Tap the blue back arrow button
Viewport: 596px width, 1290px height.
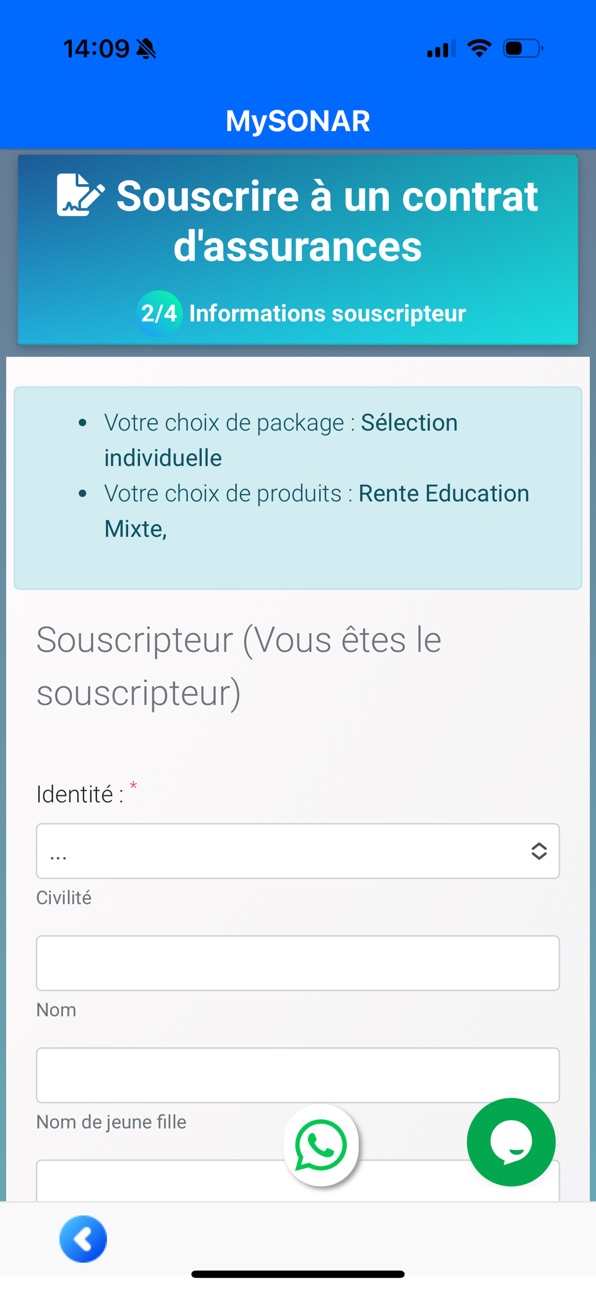pyautogui.click(x=83, y=1239)
